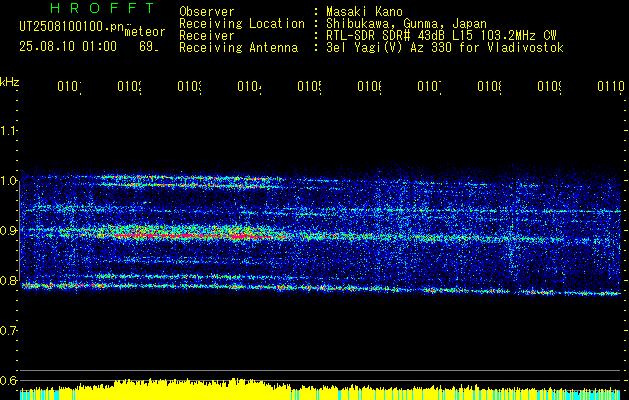
Task: Click the 0.7 frequency axis label
Action: pyautogui.click(x=9, y=330)
